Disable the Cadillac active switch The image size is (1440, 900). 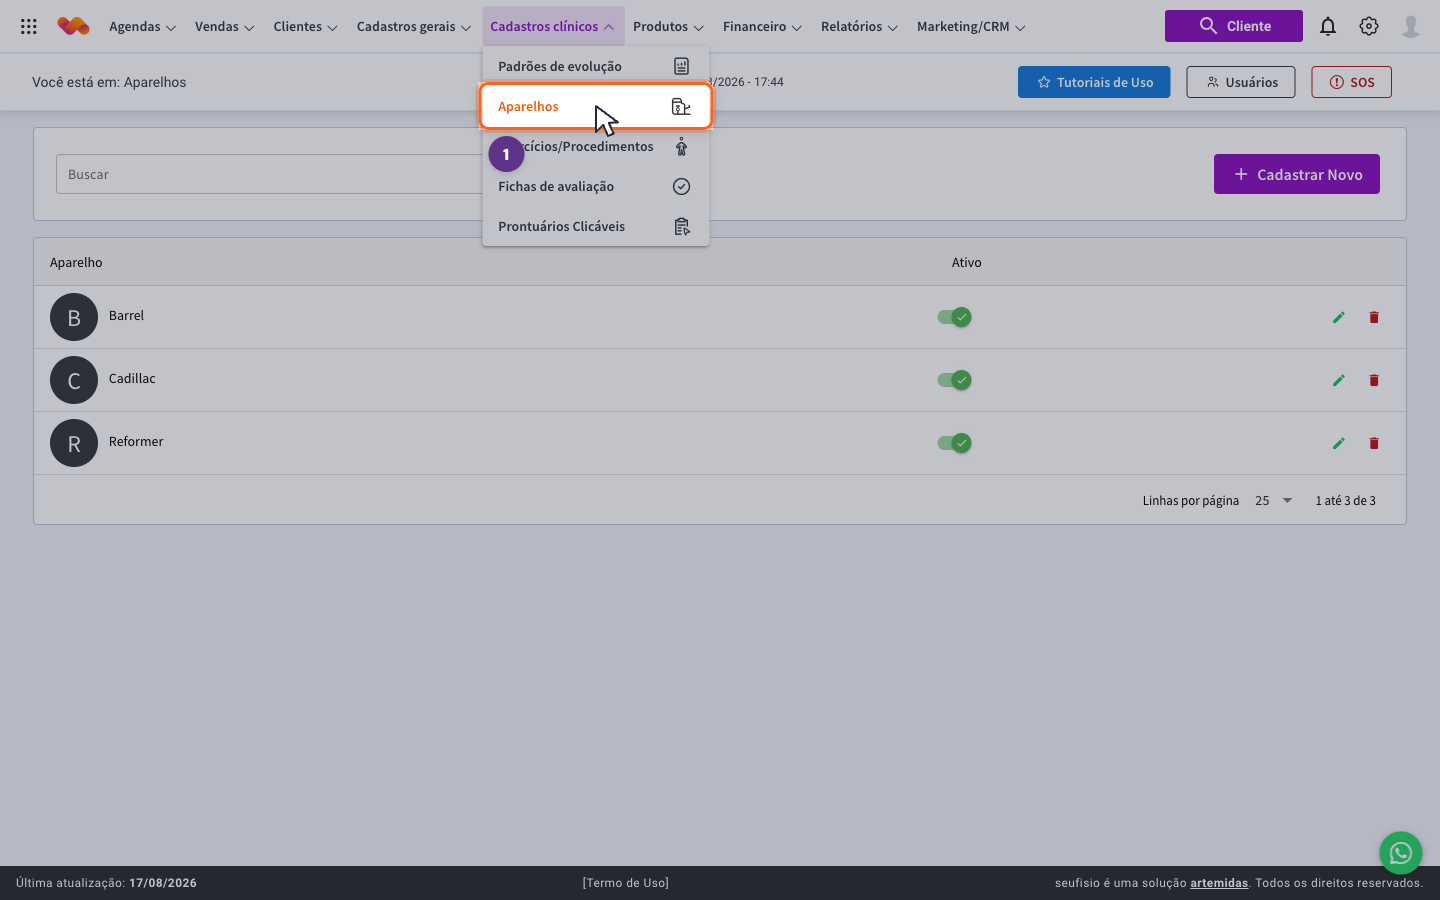(x=954, y=380)
